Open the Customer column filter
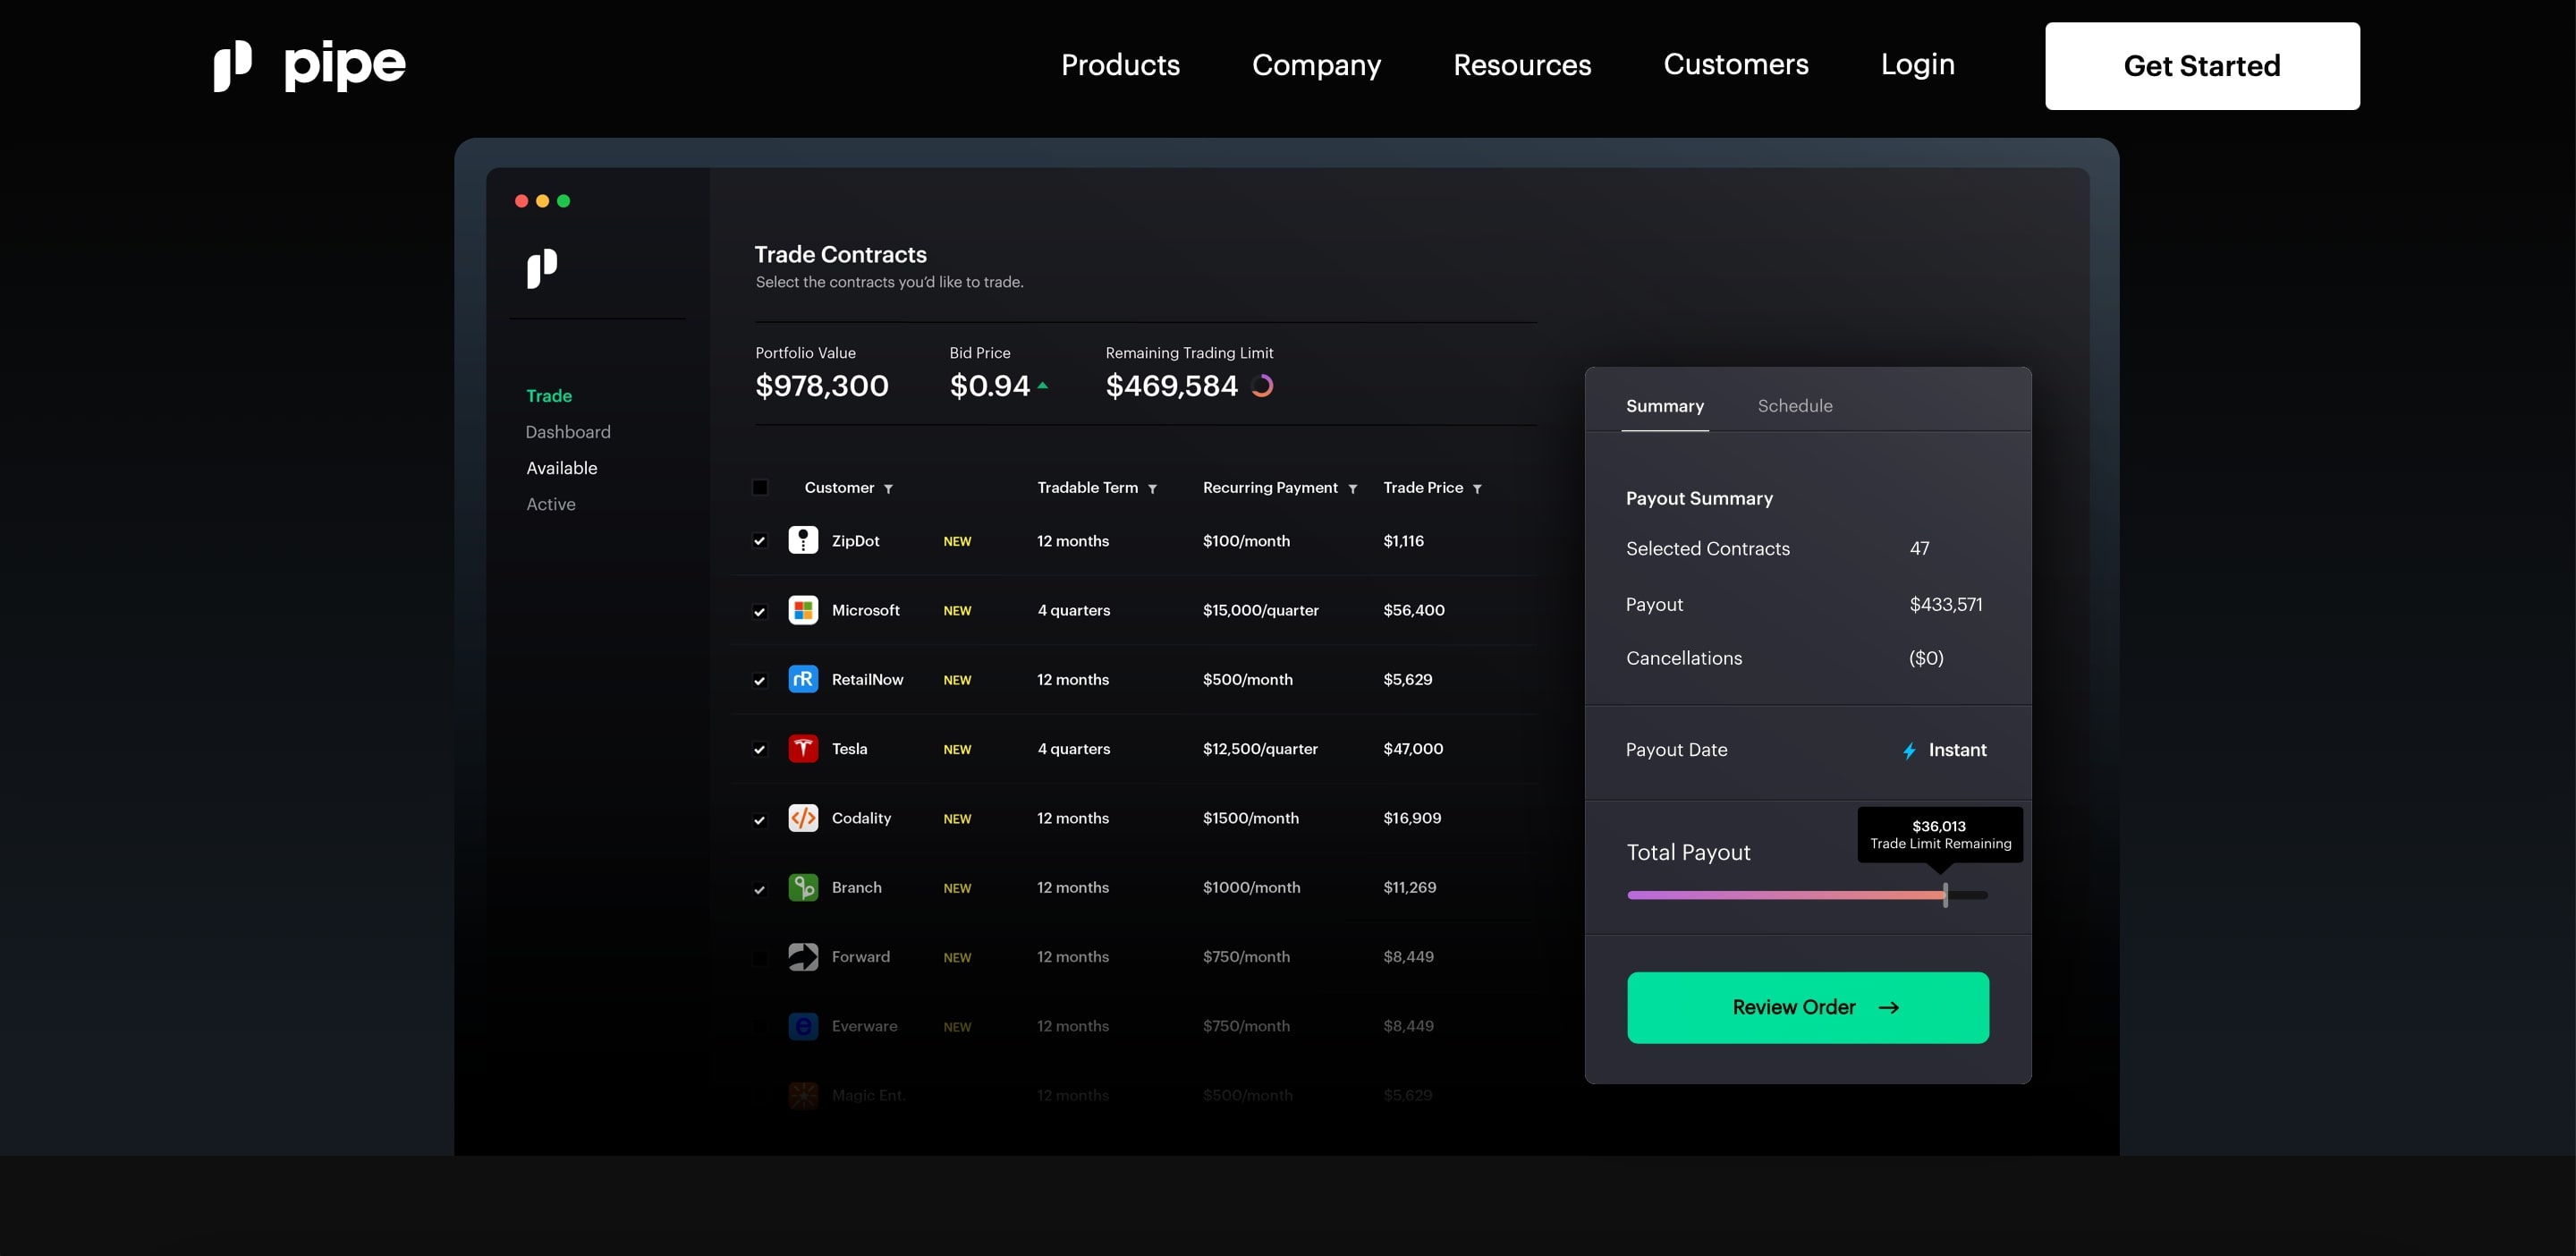The height and width of the screenshot is (1256, 2576). click(888, 489)
